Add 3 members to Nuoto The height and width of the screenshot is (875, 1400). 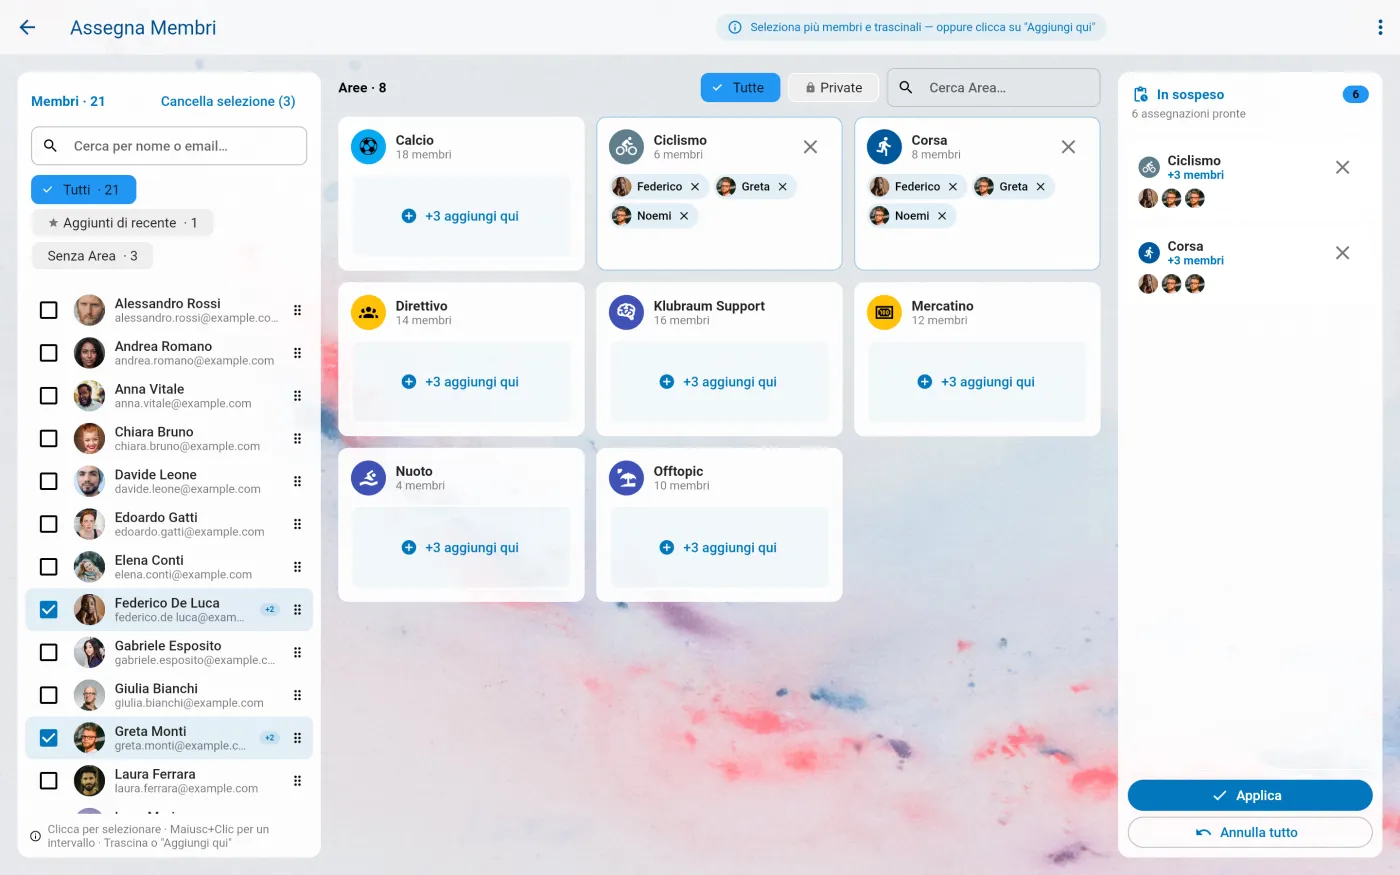coord(461,548)
